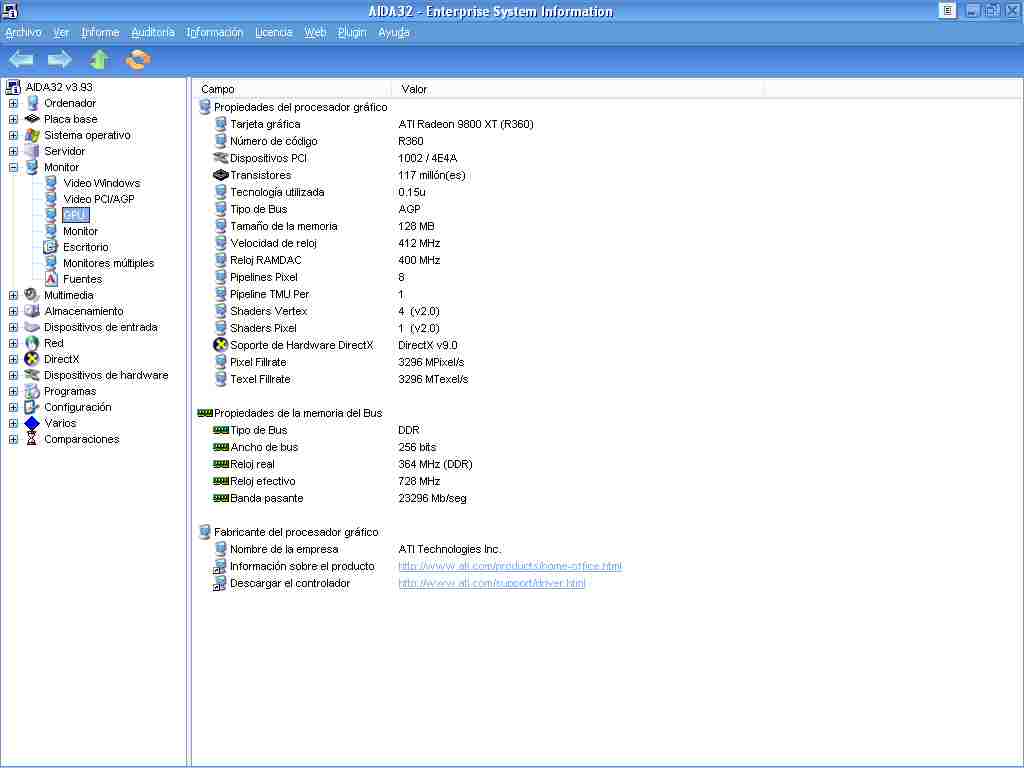Click the Multimedia speaker icon

(x=32, y=295)
